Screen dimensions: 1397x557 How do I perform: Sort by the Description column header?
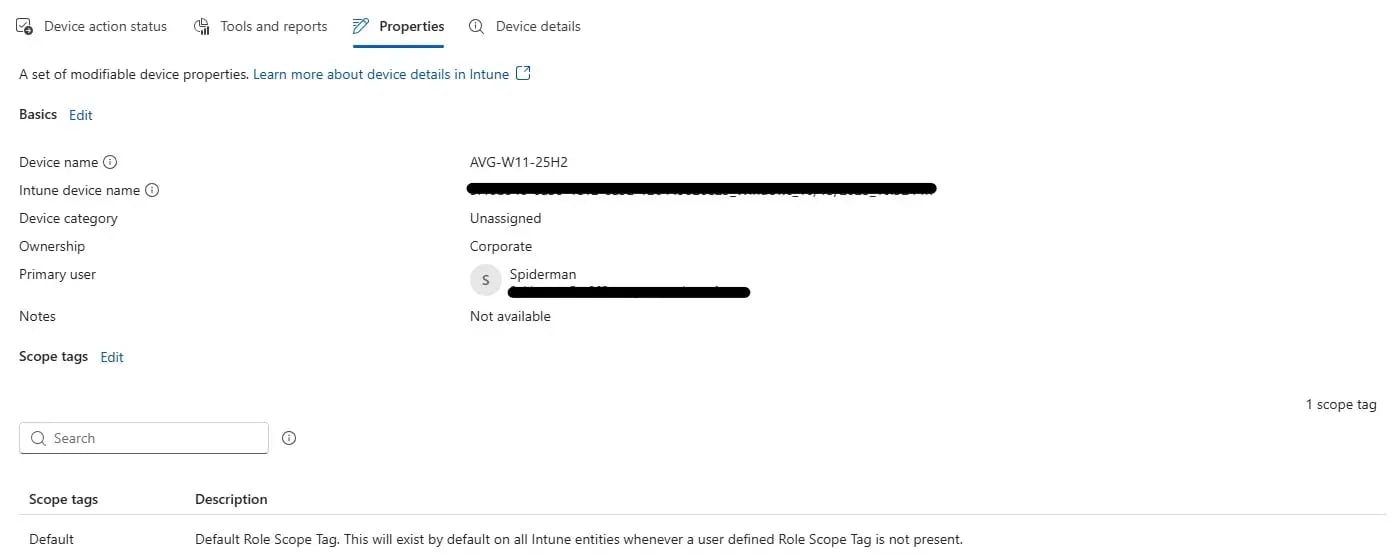pyautogui.click(x=231, y=499)
